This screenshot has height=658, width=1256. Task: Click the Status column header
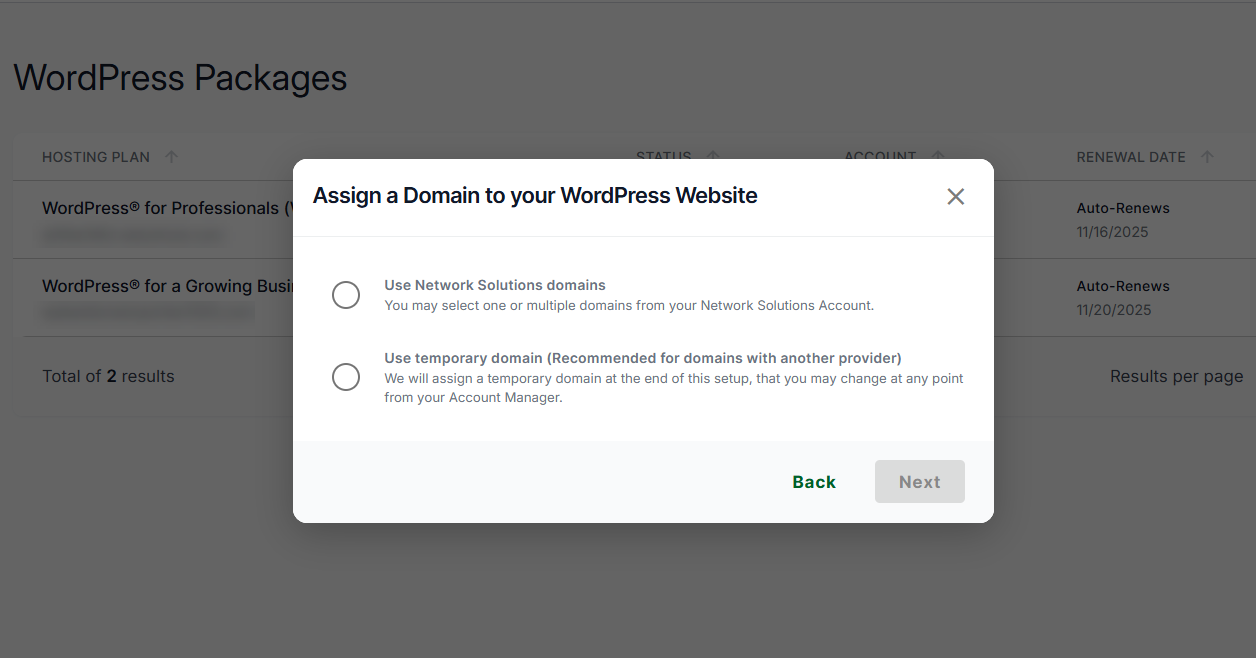click(x=663, y=156)
